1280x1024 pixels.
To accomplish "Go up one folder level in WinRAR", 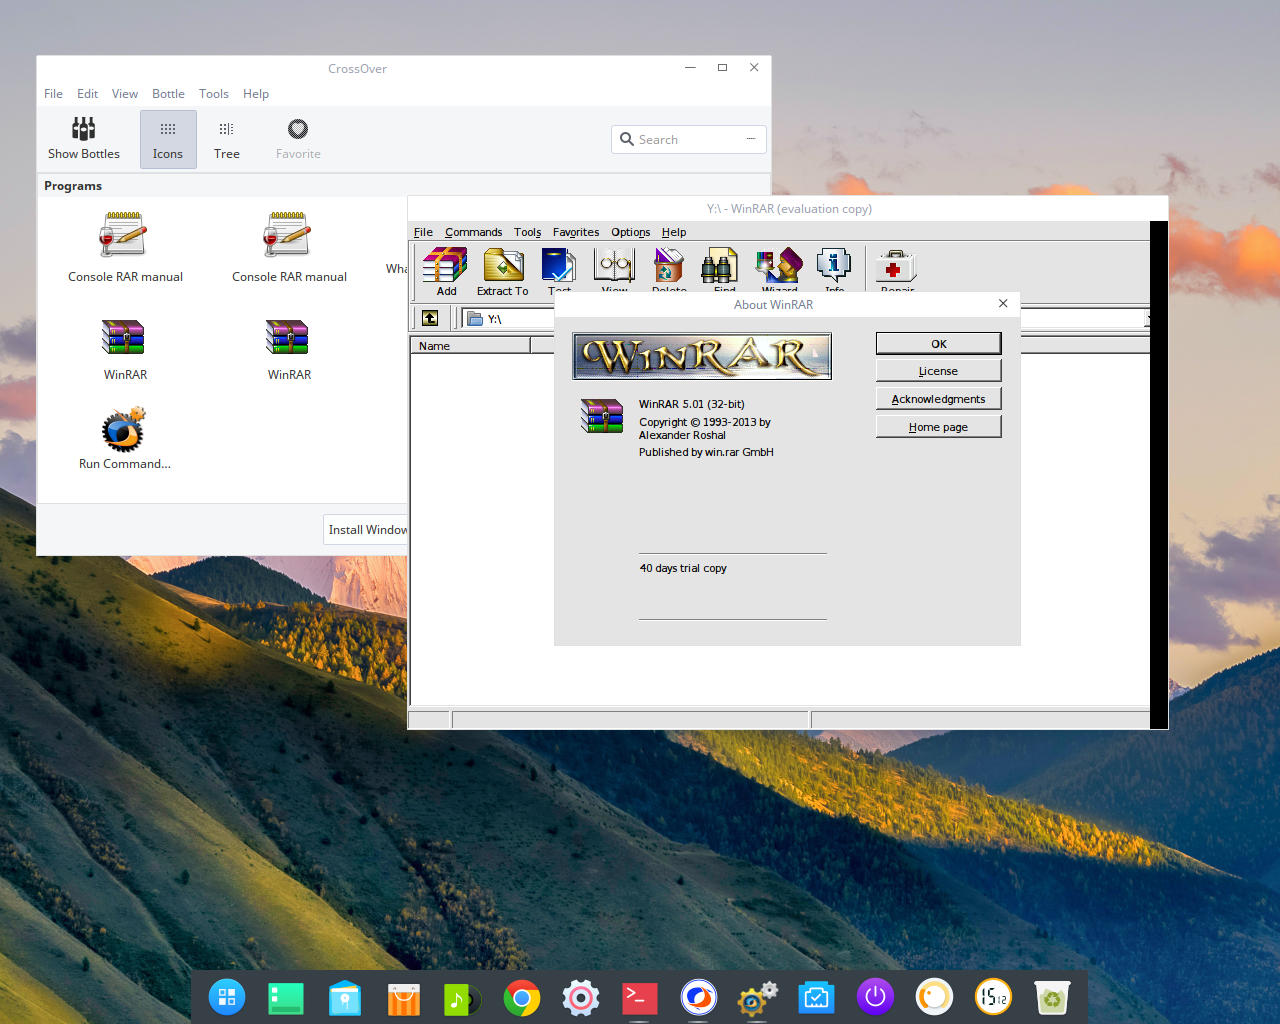I will [430, 318].
